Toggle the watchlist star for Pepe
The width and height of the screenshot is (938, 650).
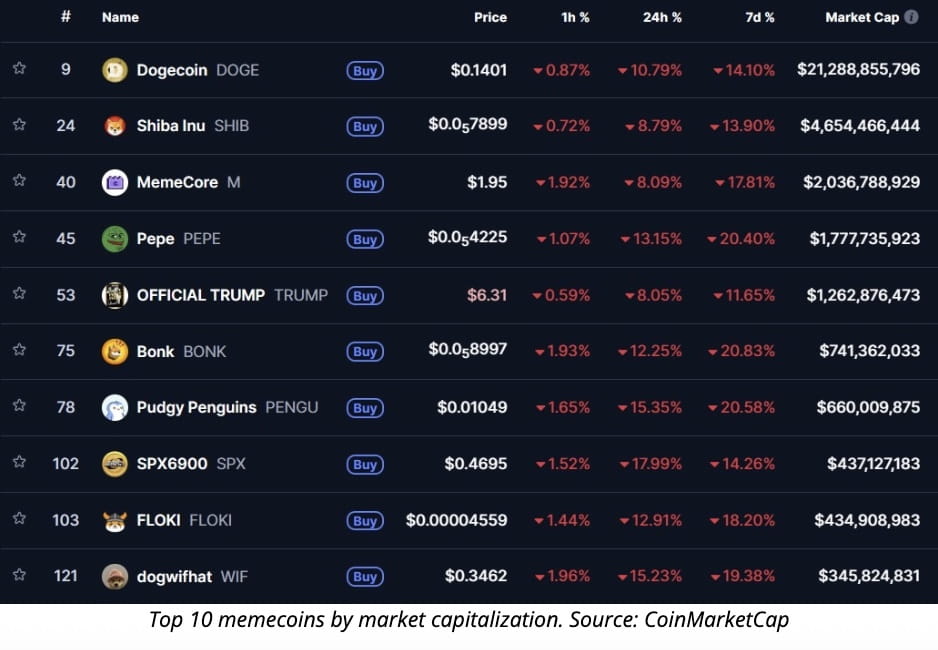point(19,239)
